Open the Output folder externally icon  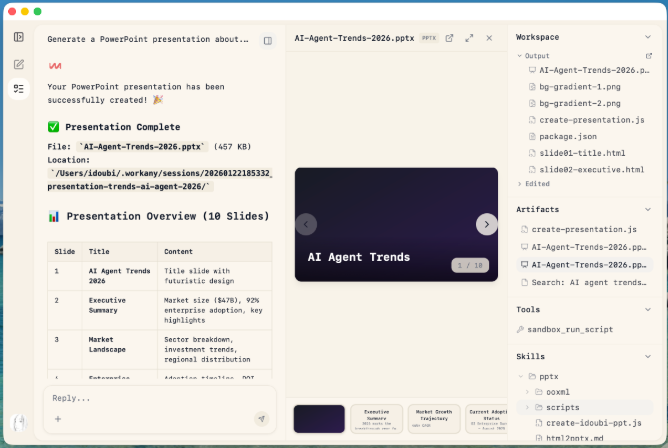[x=649, y=56]
